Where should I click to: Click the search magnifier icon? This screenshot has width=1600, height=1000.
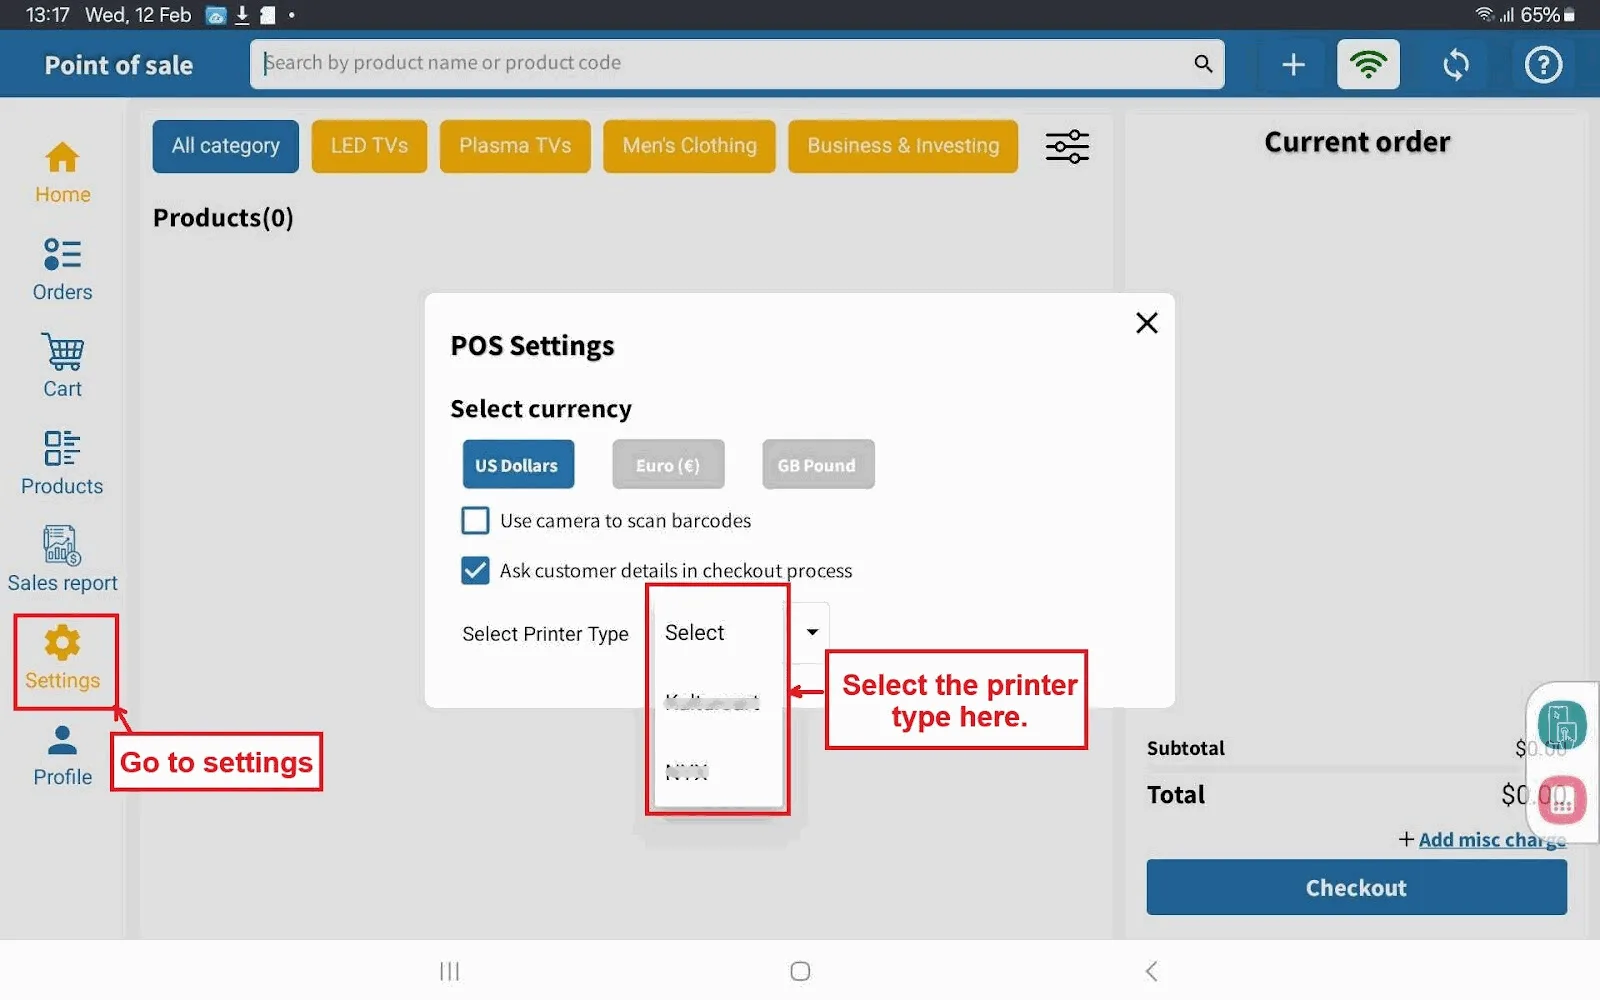click(1203, 64)
